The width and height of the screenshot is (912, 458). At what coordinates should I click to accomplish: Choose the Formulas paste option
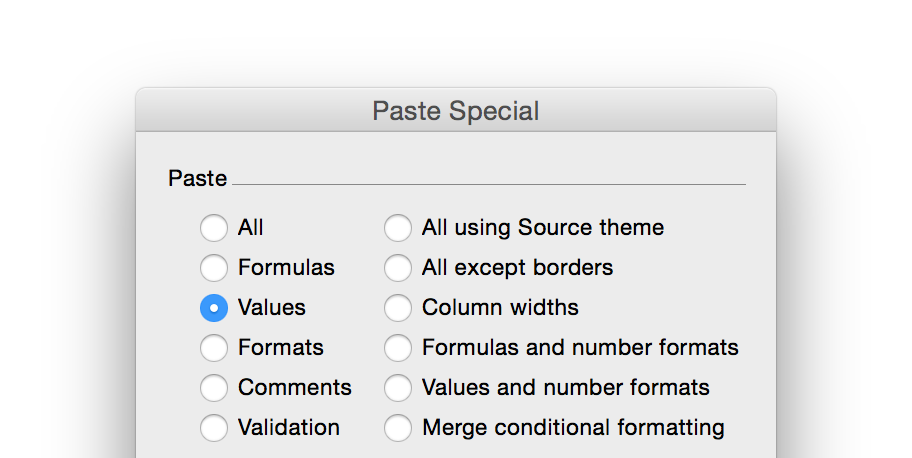coord(214,268)
